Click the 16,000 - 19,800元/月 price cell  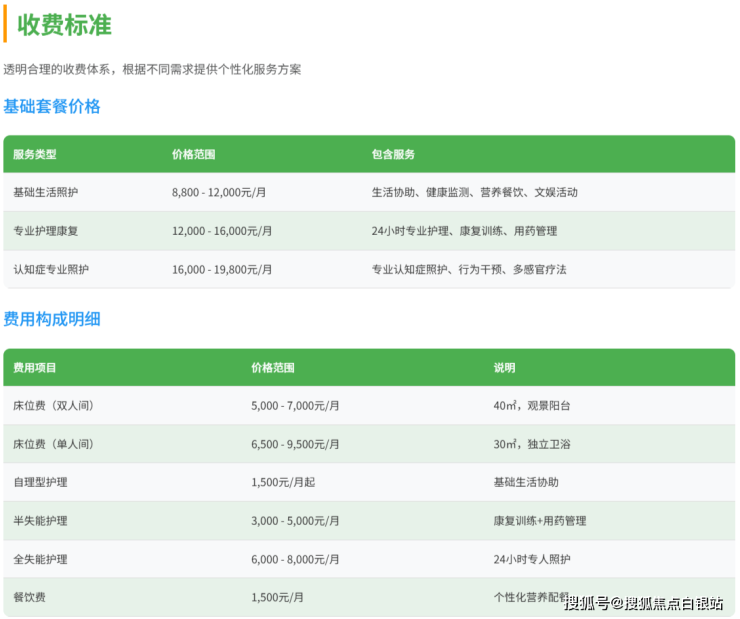(222, 269)
